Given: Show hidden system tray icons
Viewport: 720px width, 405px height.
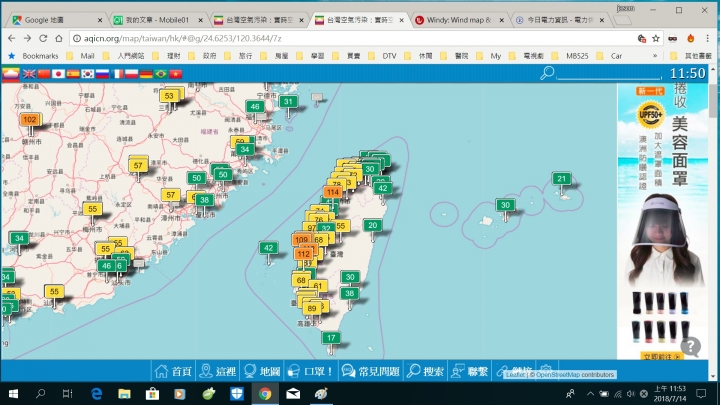Looking at the screenshot, I should click(591, 394).
